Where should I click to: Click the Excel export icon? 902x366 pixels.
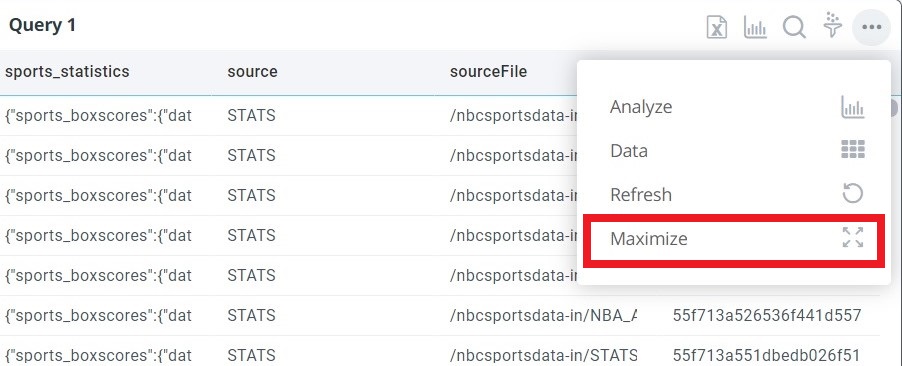coord(717,27)
